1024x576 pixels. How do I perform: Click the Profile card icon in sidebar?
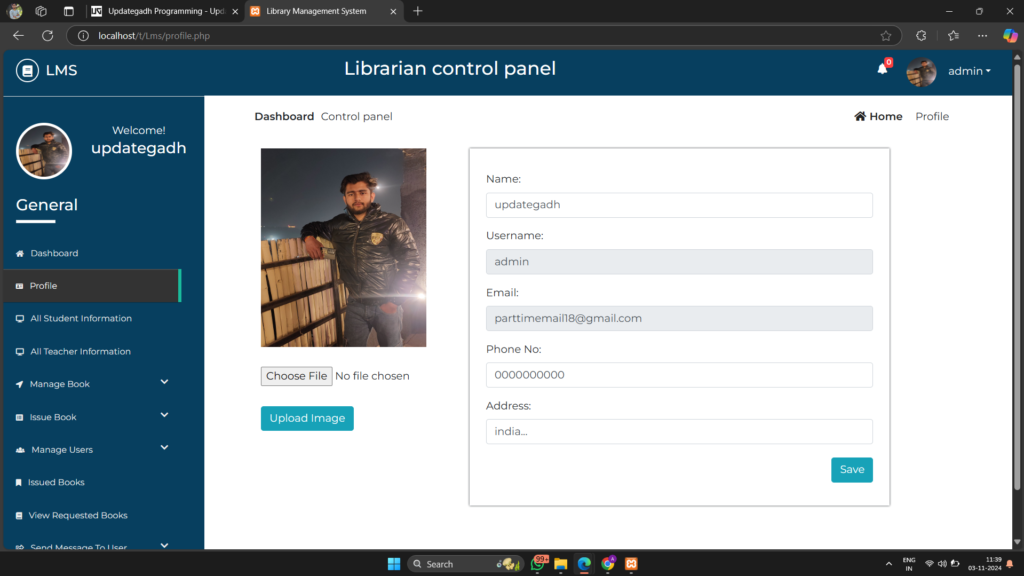point(19,286)
